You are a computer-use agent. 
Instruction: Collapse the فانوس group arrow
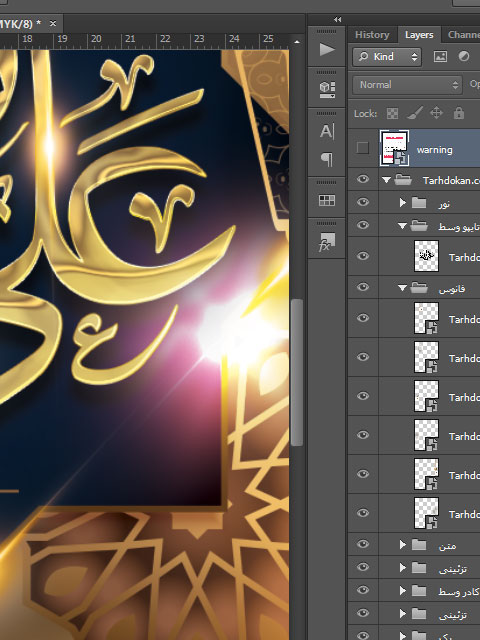[402, 288]
